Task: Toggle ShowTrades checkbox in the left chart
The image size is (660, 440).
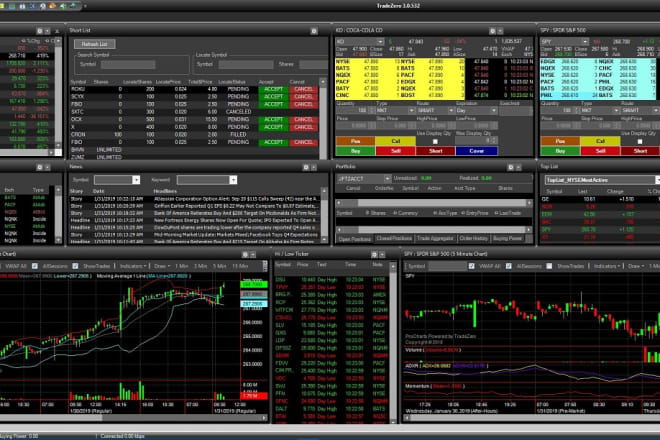Action: click(75, 266)
